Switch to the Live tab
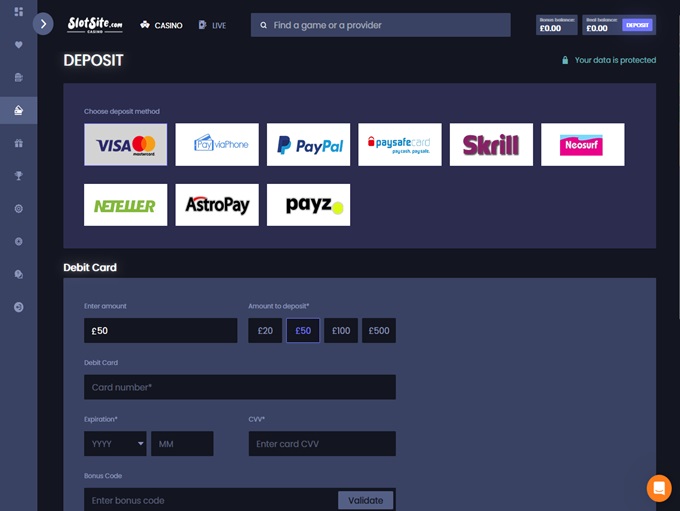 (x=213, y=25)
